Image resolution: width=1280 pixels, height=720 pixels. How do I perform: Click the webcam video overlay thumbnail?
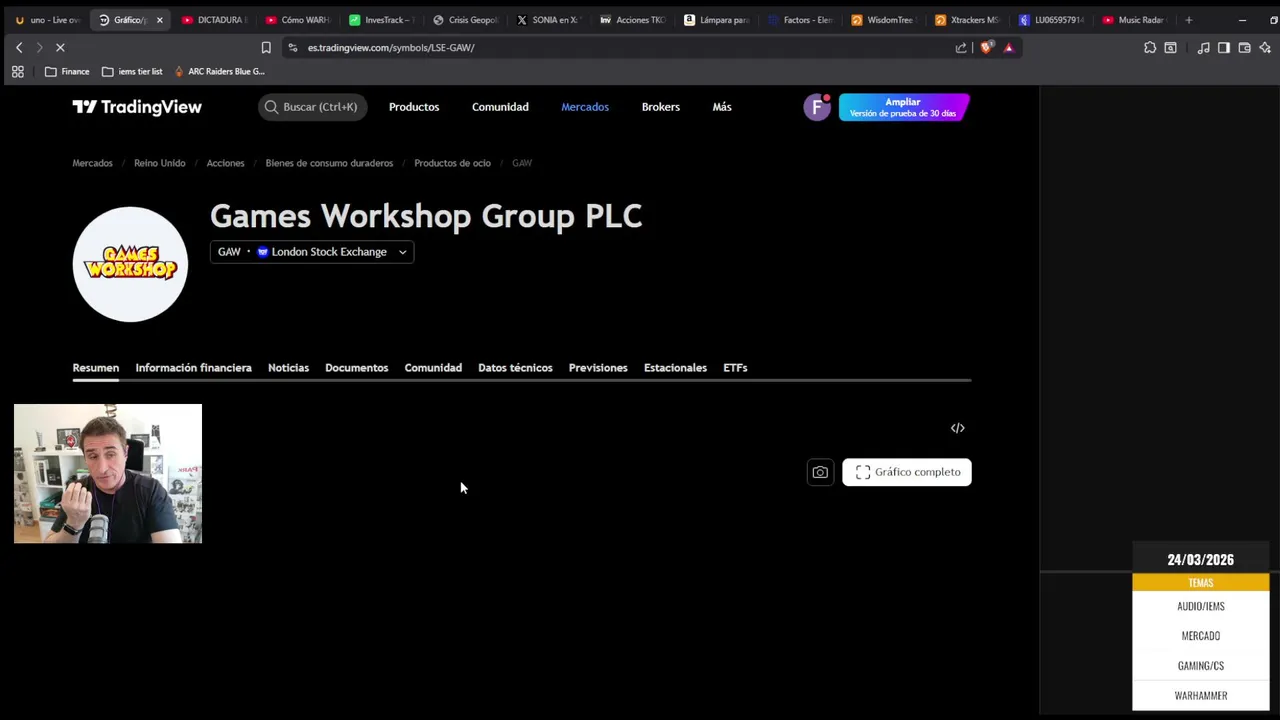(x=108, y=474)
